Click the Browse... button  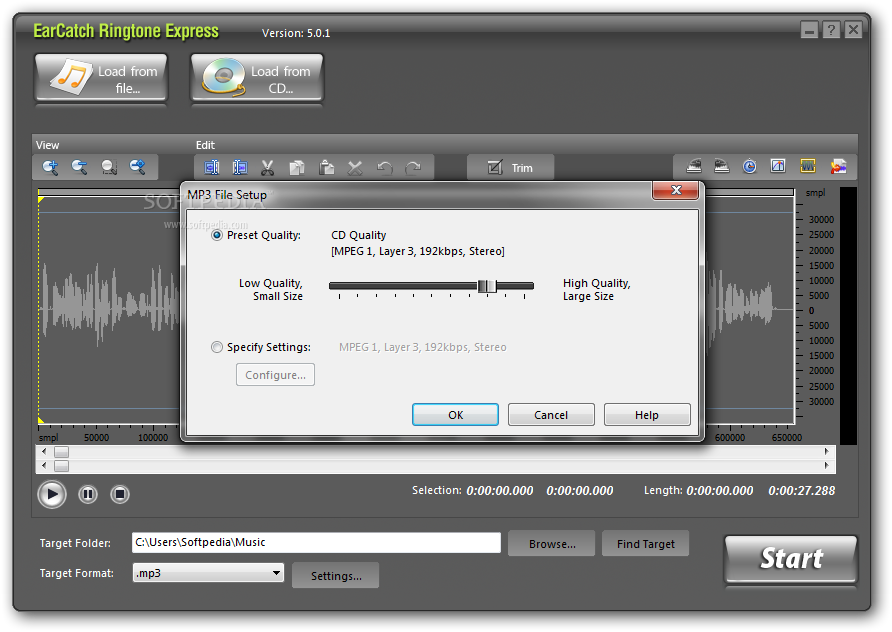(x=552, y=544)
